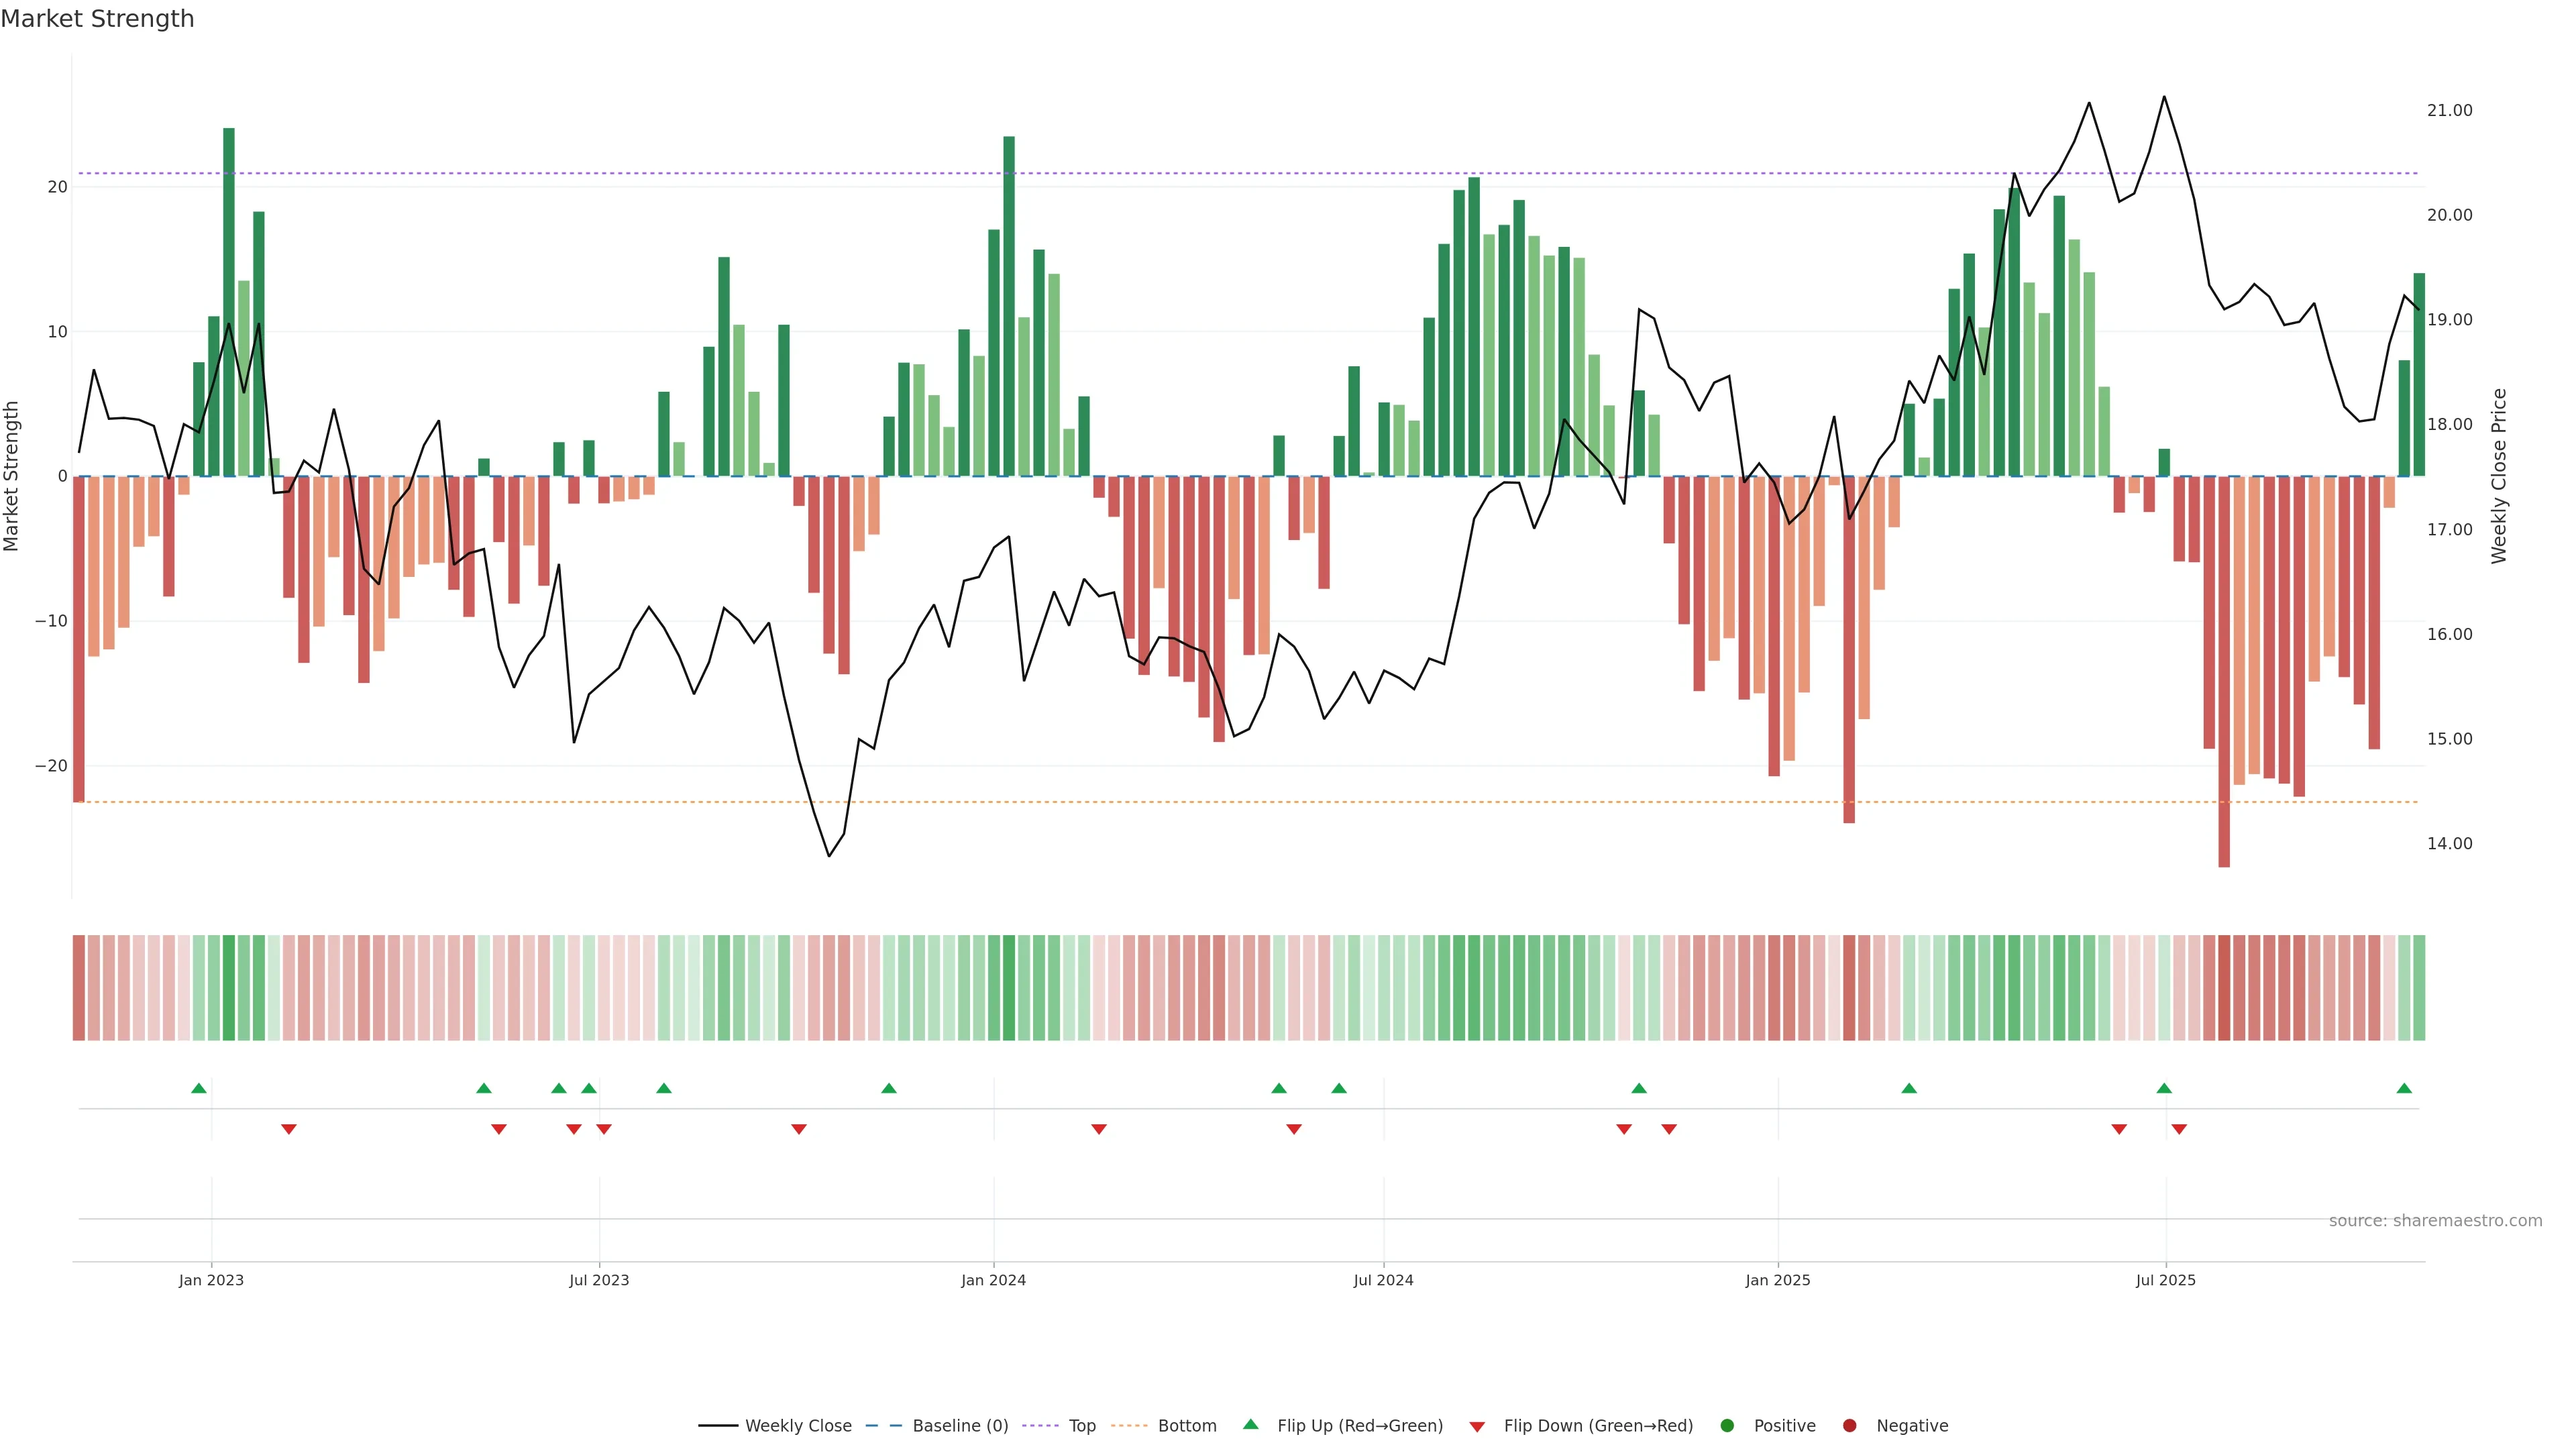Click the Flip Up green triangle legend icon

(x=1250, y=1425)
